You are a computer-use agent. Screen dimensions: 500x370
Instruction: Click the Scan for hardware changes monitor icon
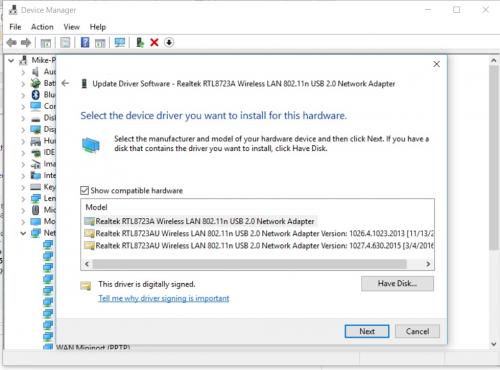(120, 42)
